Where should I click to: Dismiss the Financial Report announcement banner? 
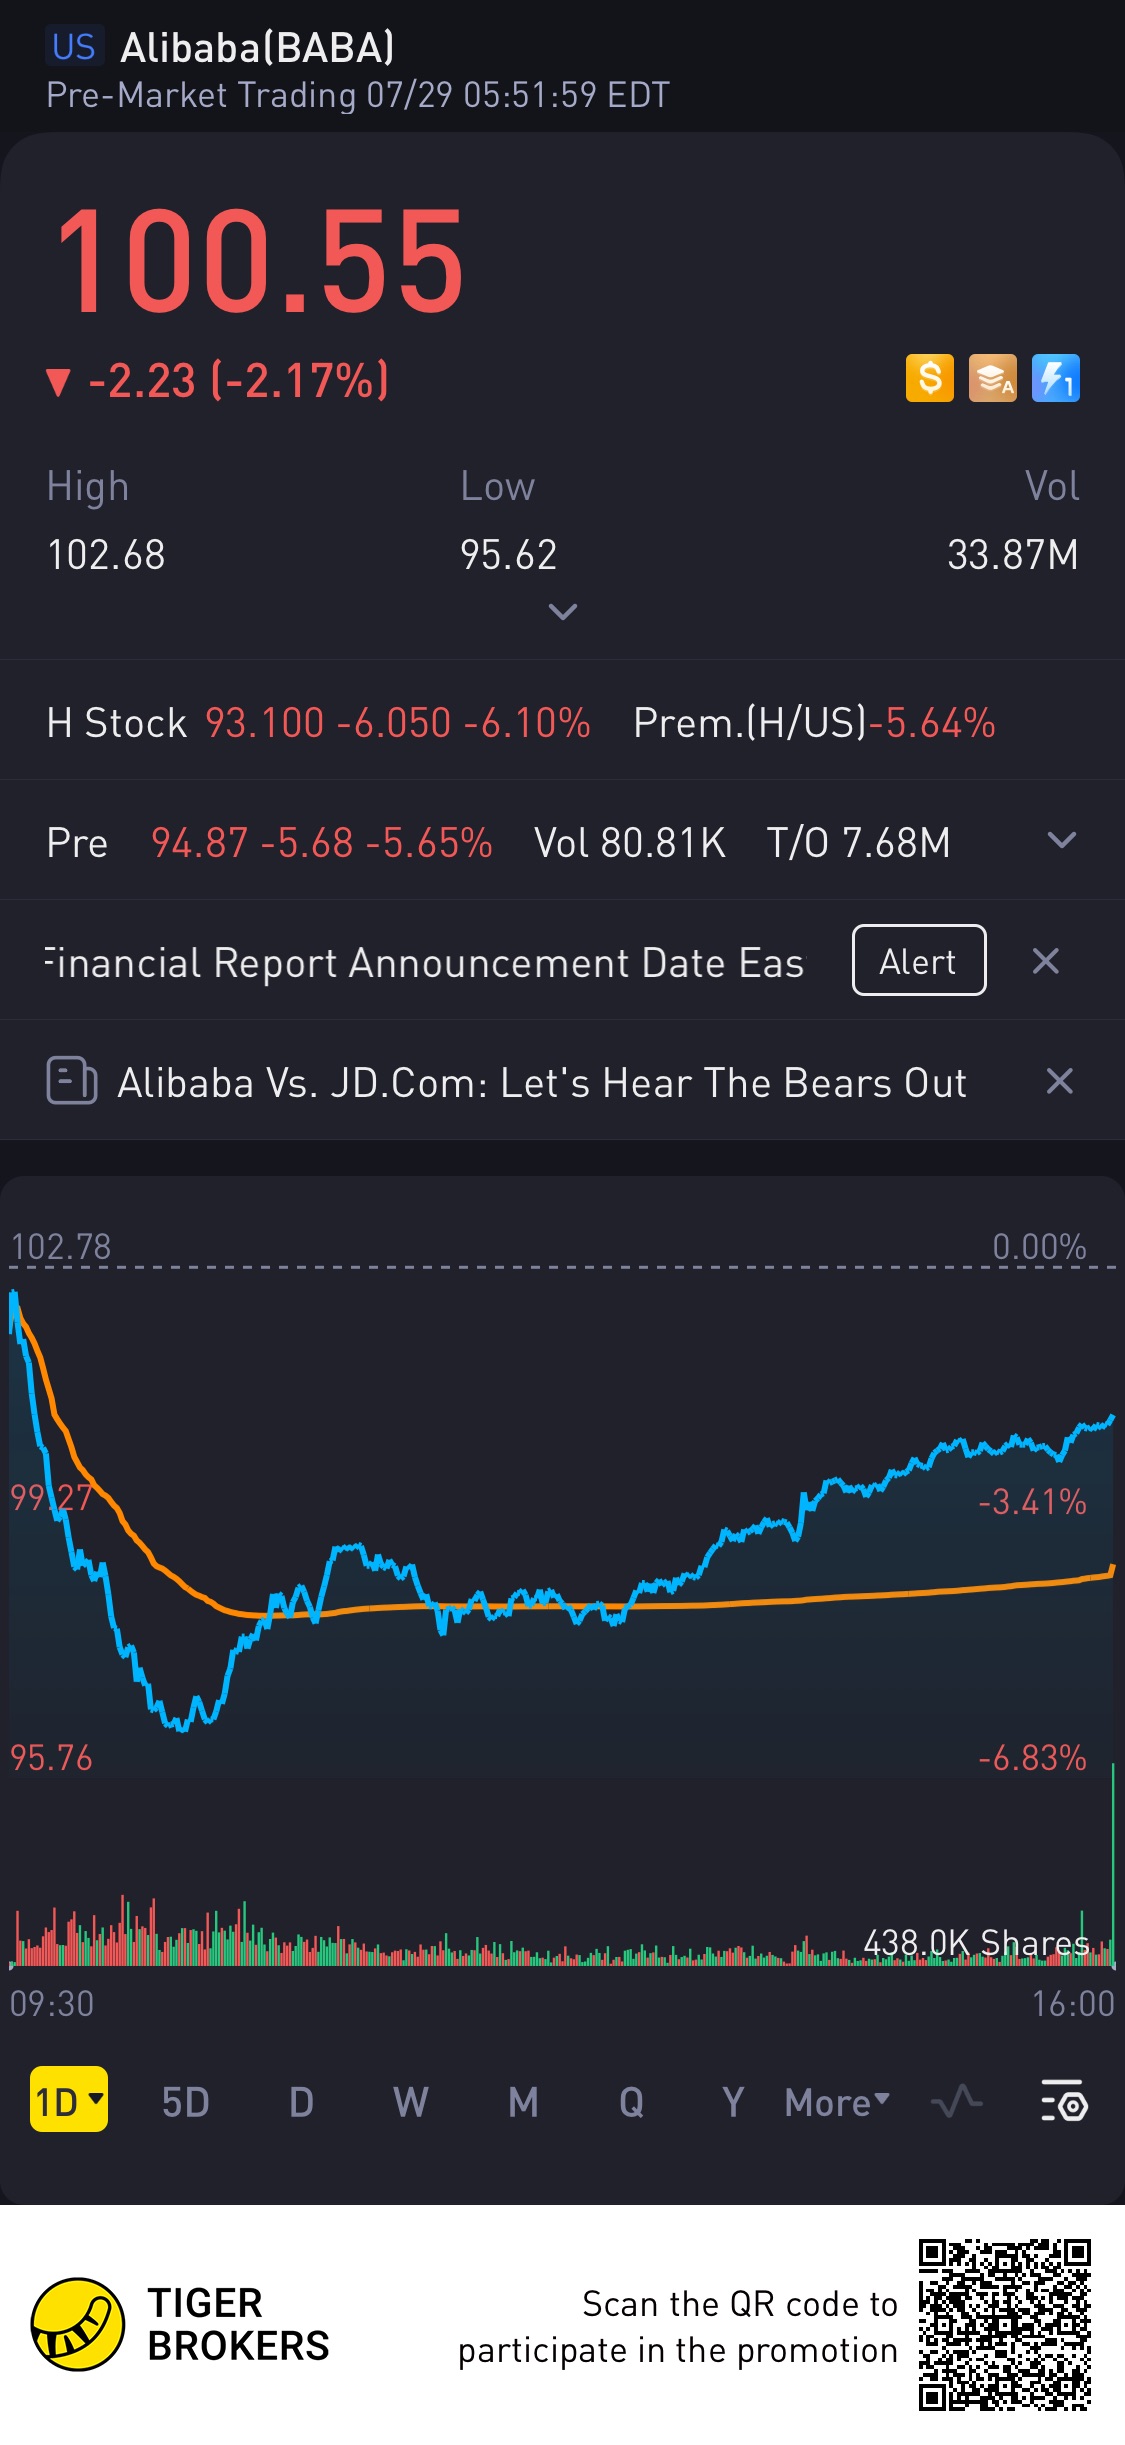click(1045, 961)
